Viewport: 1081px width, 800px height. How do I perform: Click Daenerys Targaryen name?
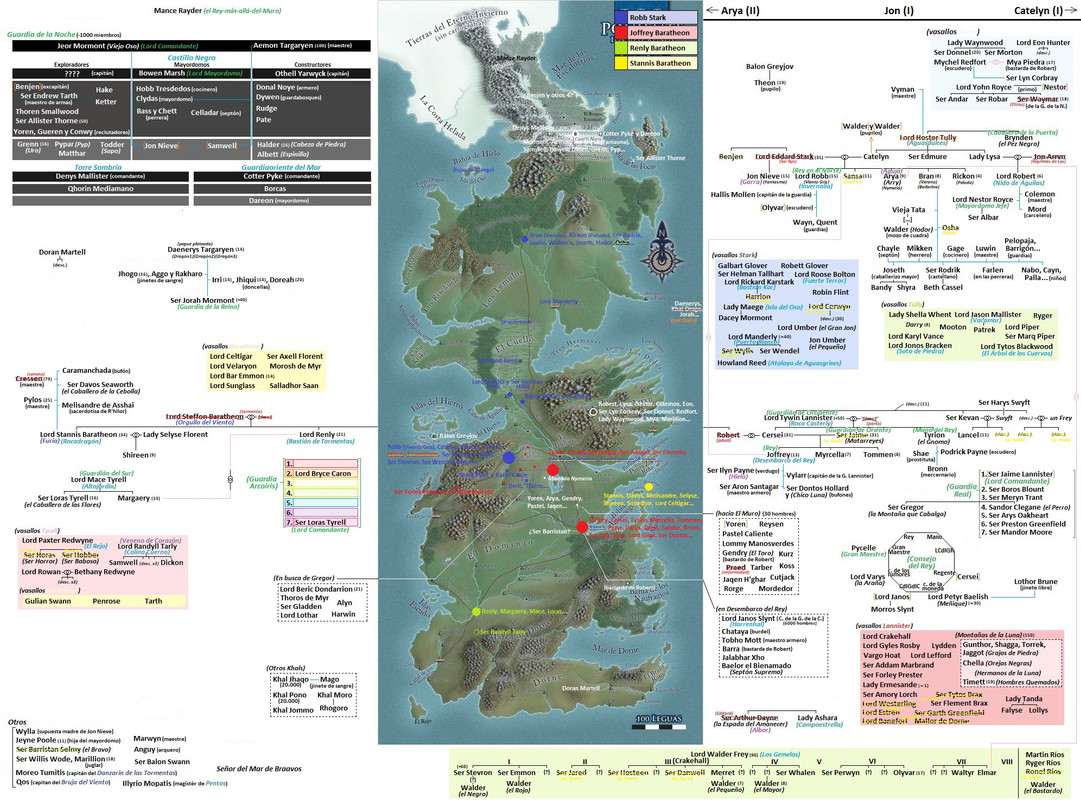200,250
